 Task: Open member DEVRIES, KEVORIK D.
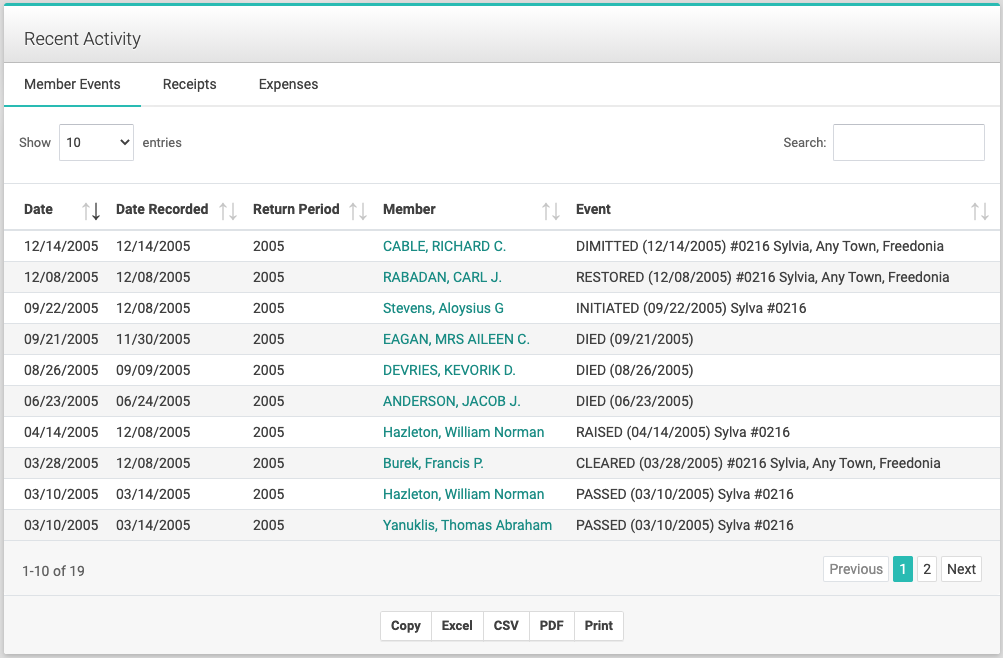tap(449, 370)
